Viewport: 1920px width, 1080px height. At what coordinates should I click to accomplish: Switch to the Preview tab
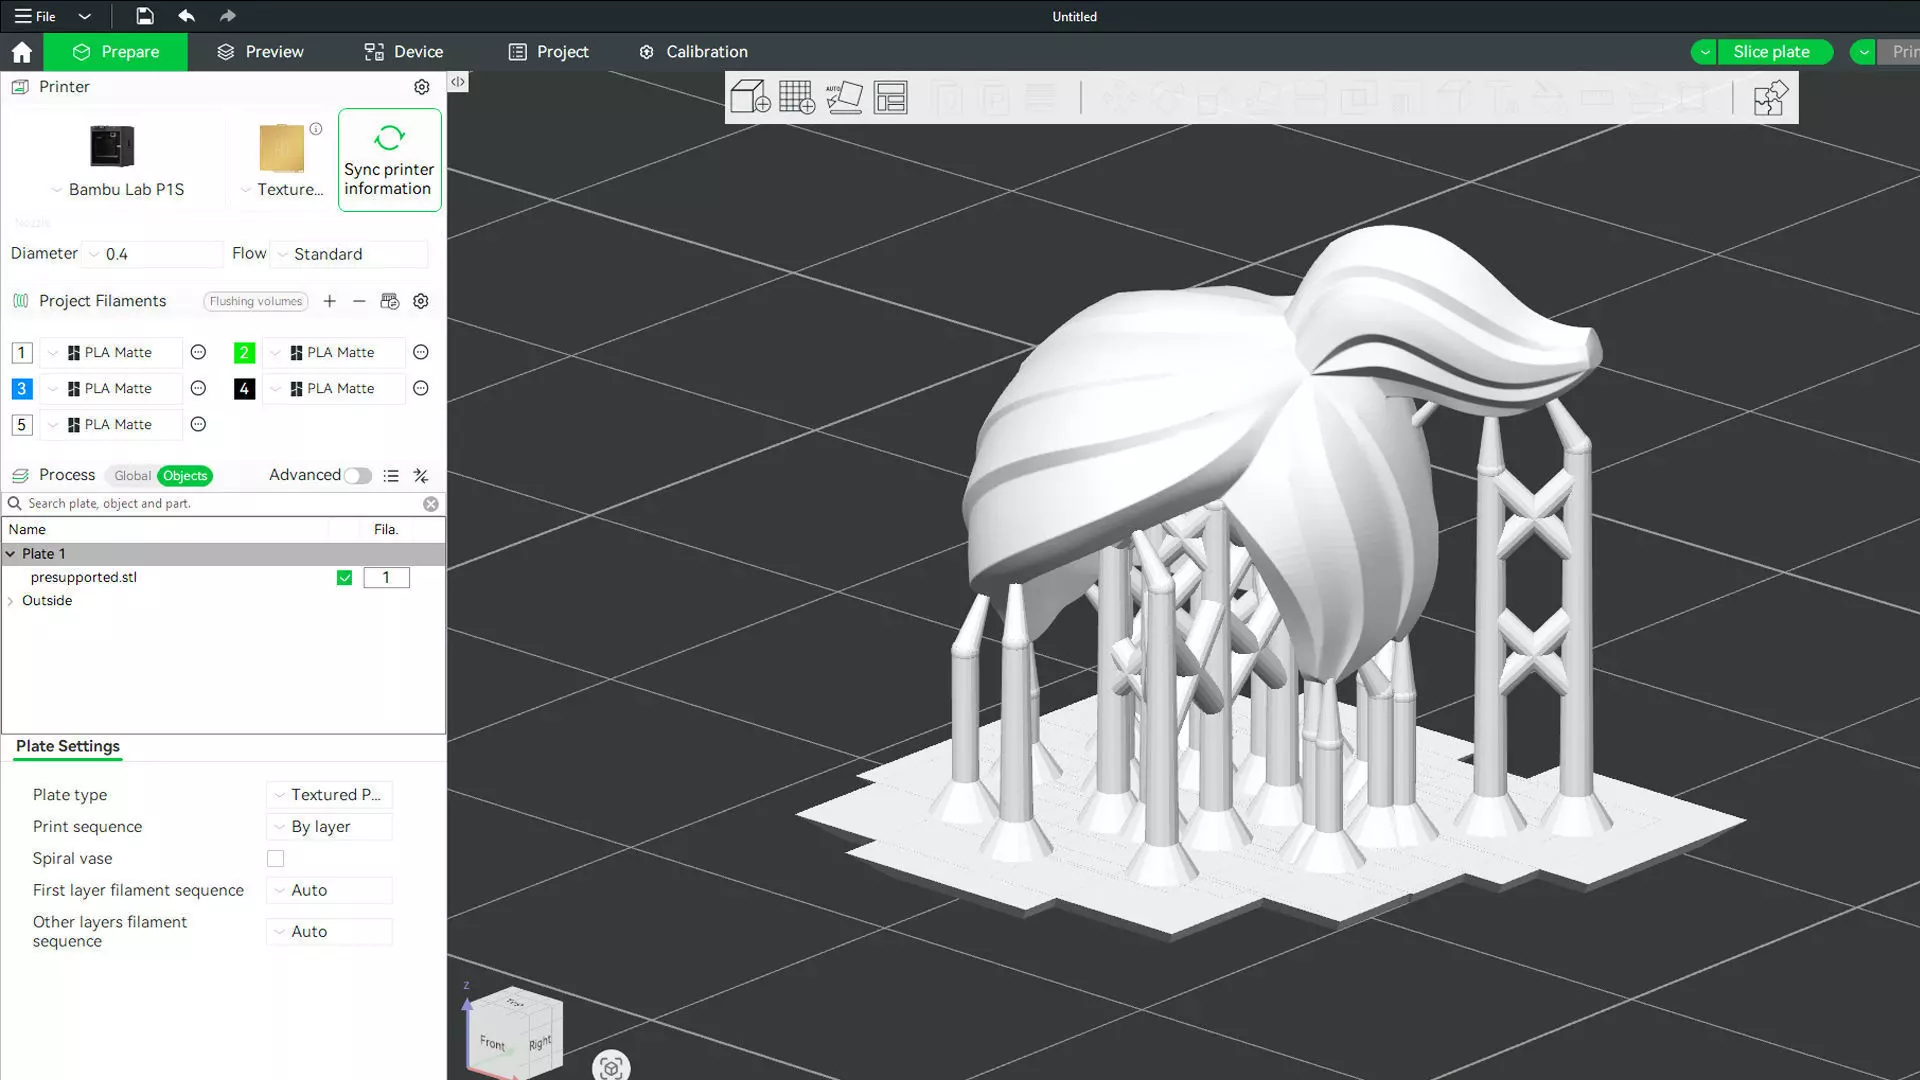coord(260,52)
